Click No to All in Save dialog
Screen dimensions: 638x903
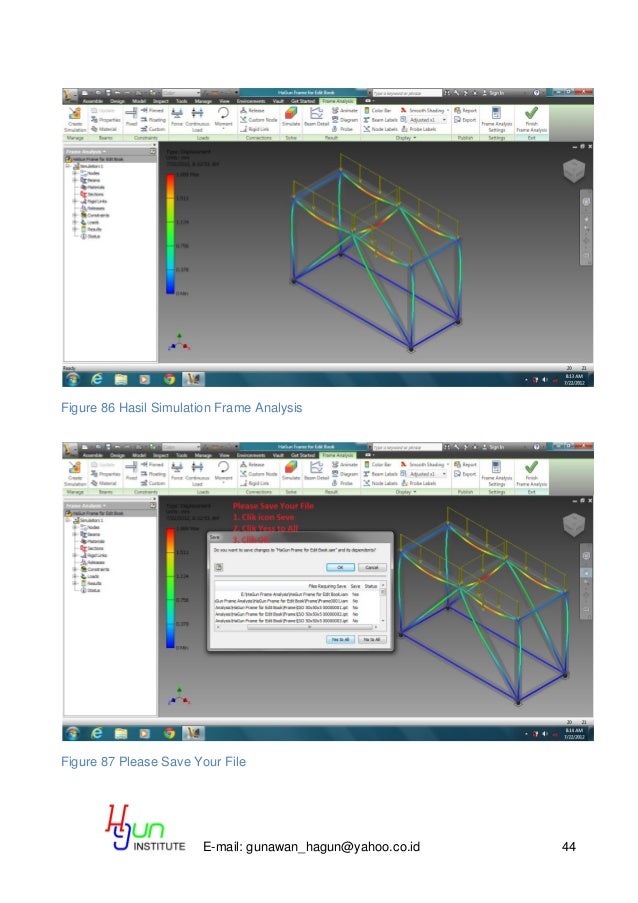(372, 639)
